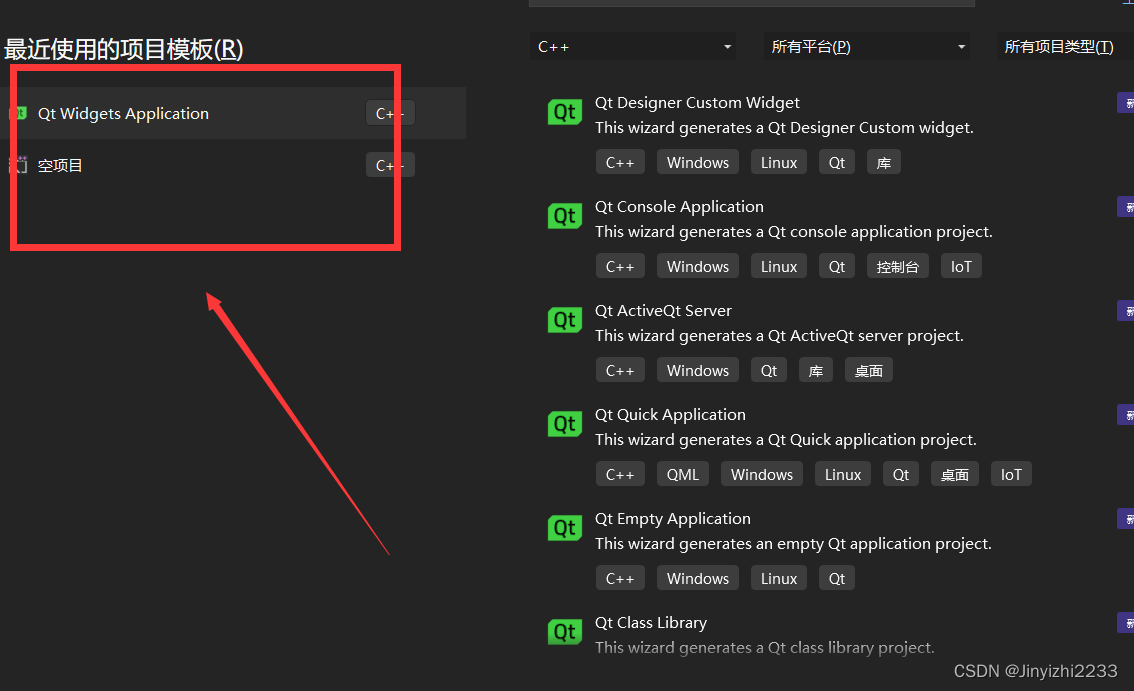Click Linux tag under Qt Empty Application
Screen dimensions: 1134x691
click(779, 579)
